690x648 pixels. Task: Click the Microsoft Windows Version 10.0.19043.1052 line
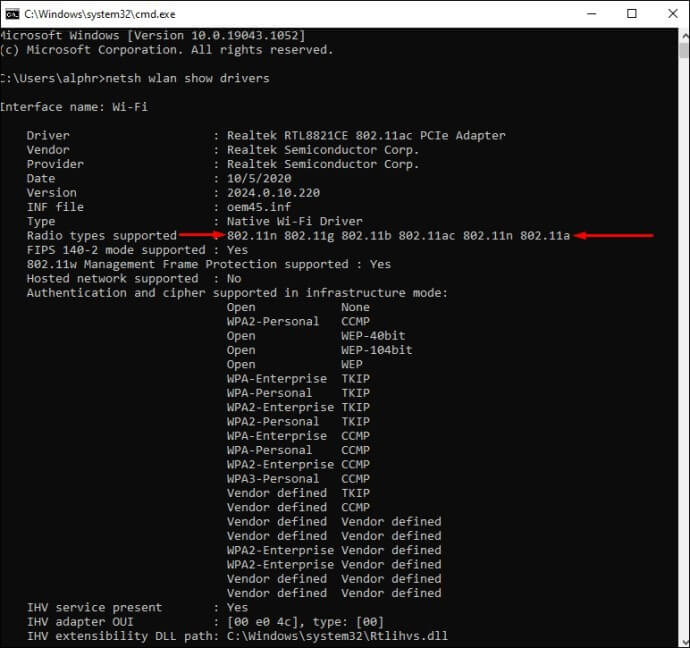(152, 35)
